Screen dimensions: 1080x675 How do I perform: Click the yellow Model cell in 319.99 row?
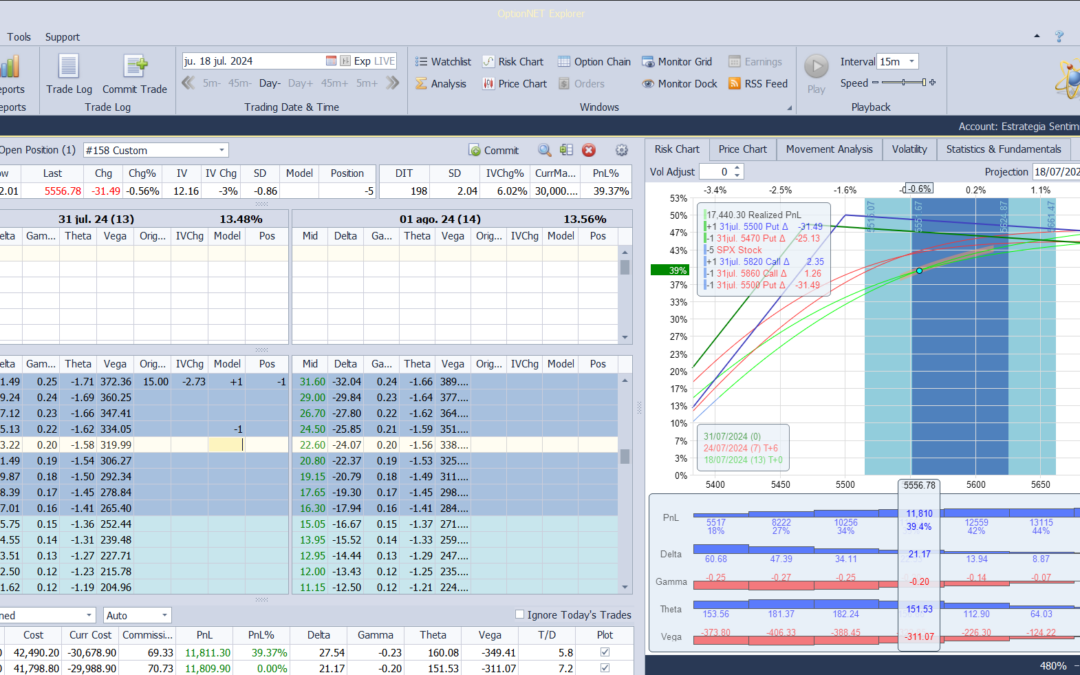point(227,445)
